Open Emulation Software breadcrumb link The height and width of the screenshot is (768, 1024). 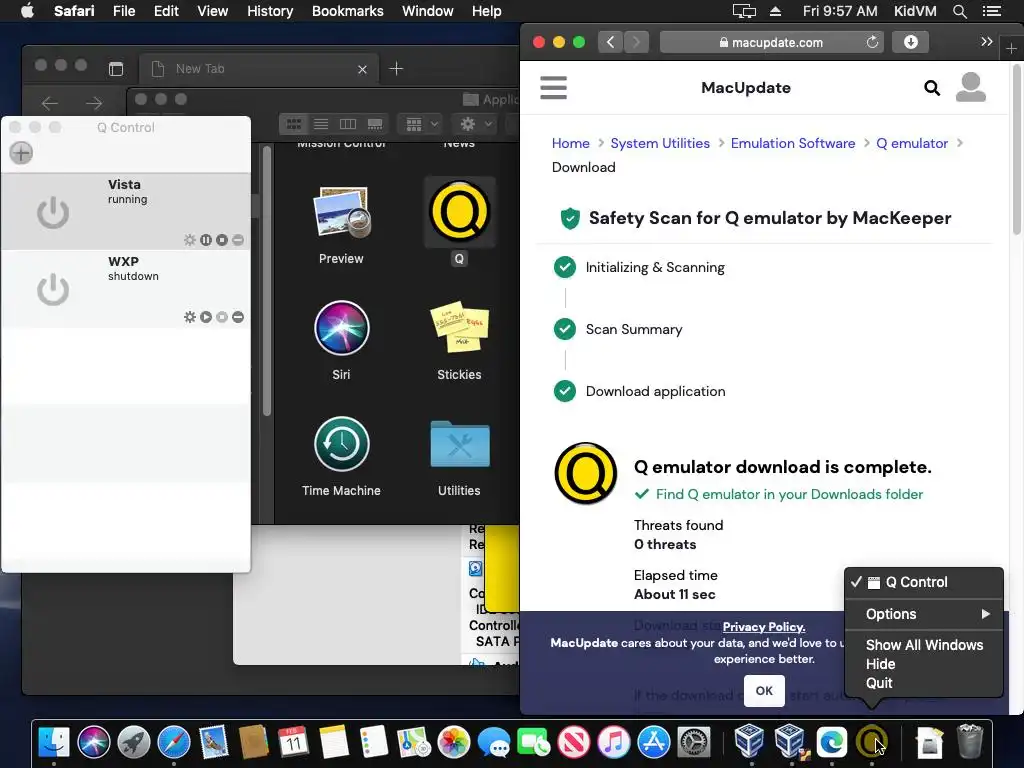[793, 143]
